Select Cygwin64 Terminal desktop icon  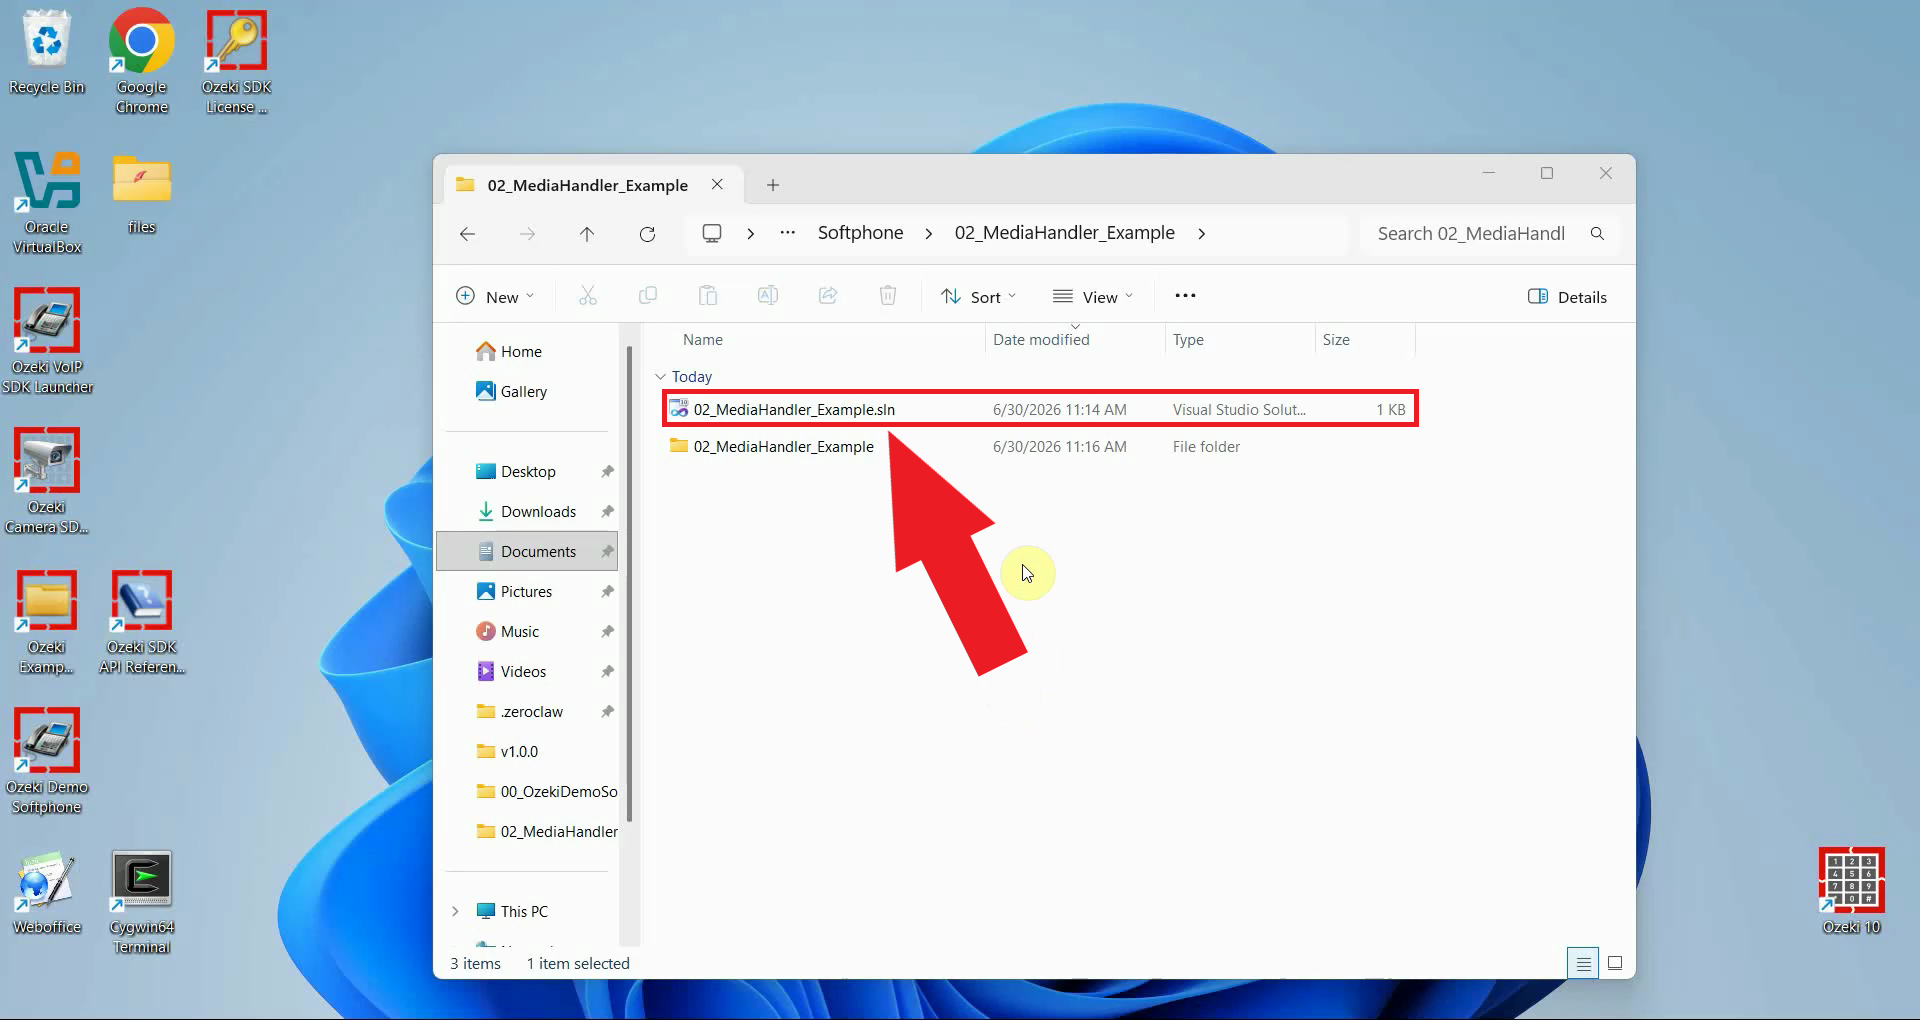coord(142,902)
